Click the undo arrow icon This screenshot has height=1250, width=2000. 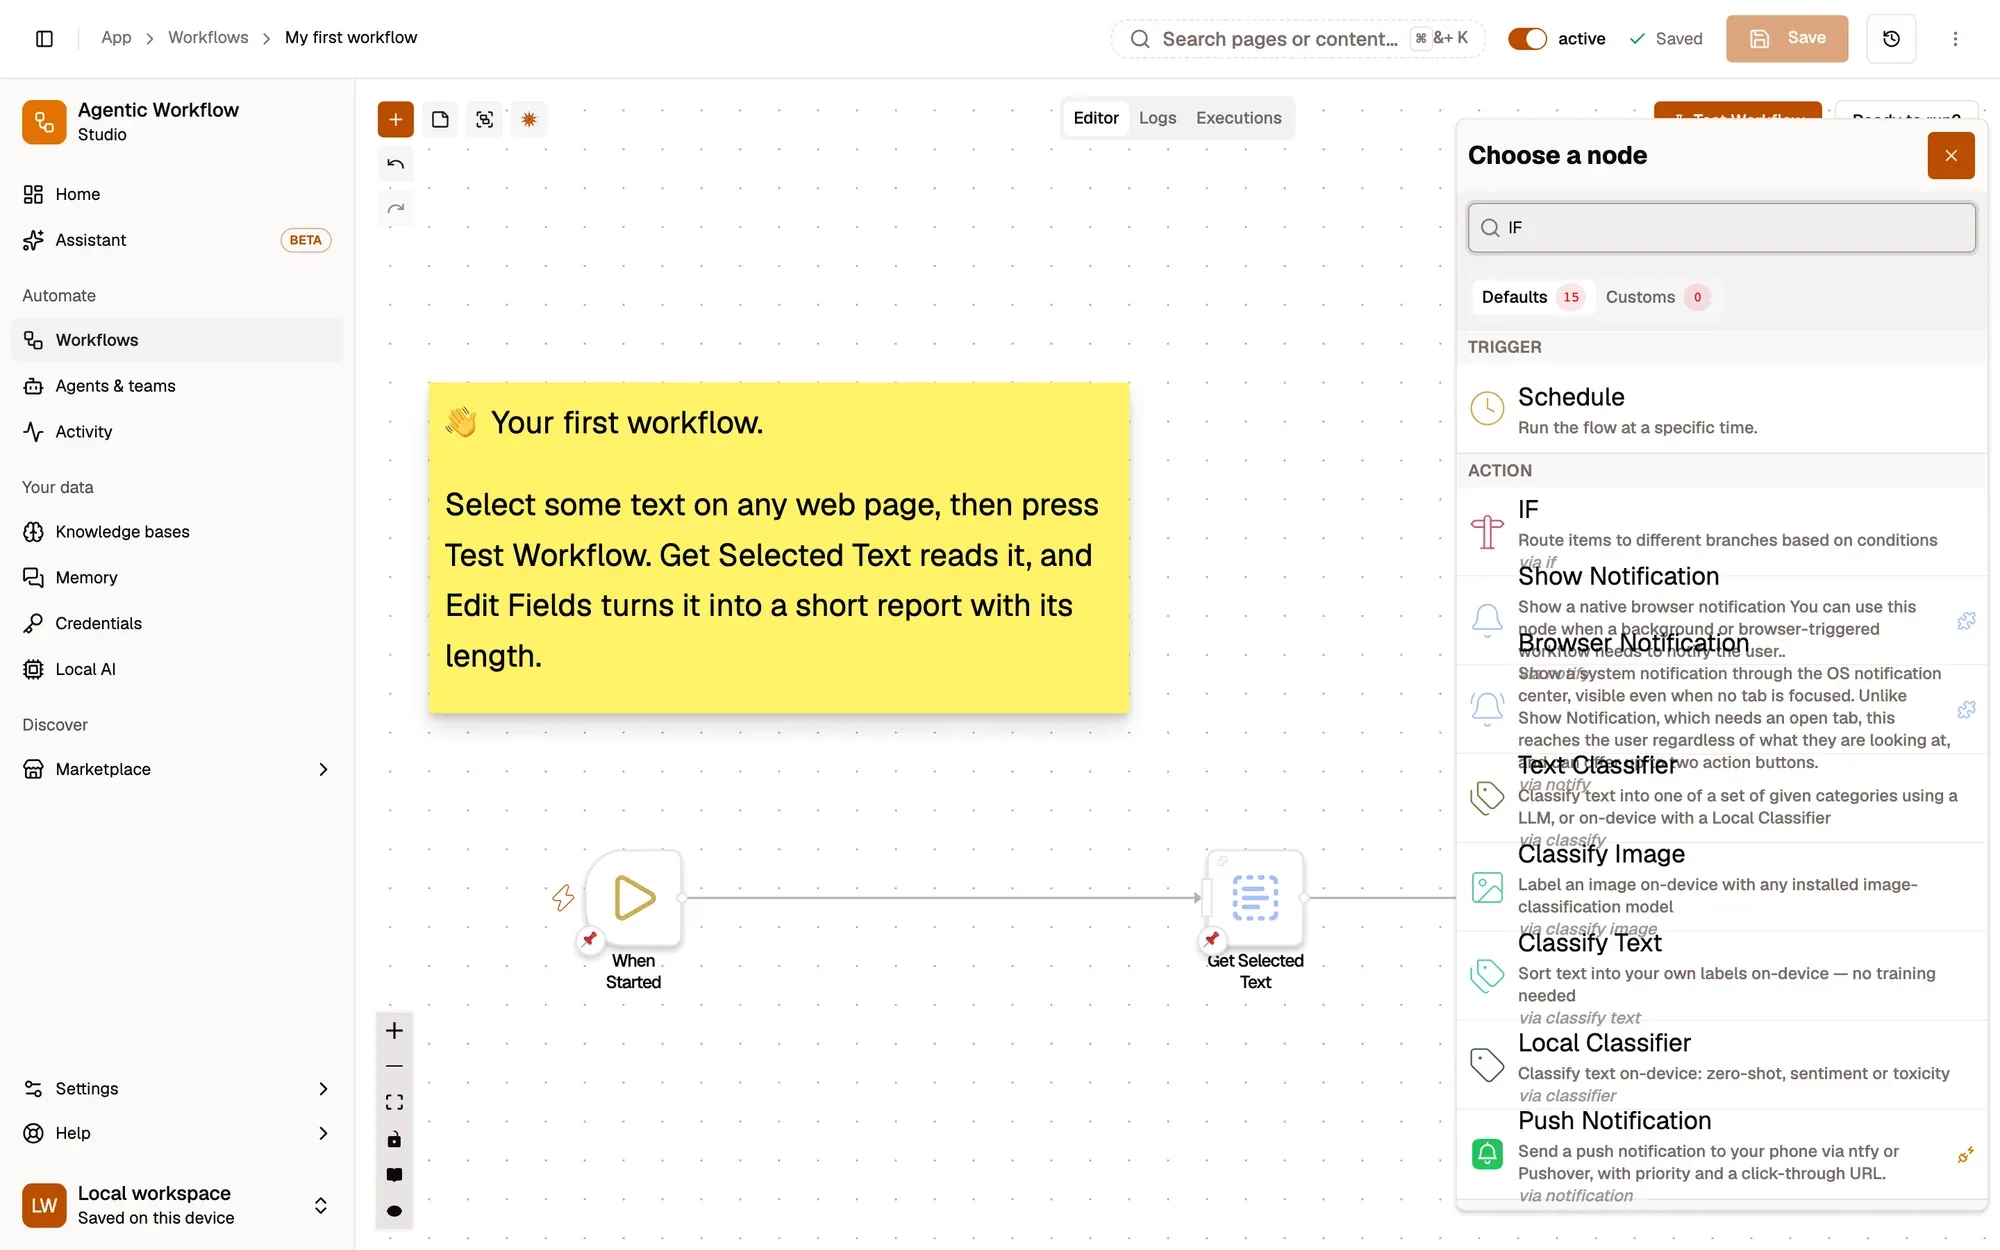395,164
